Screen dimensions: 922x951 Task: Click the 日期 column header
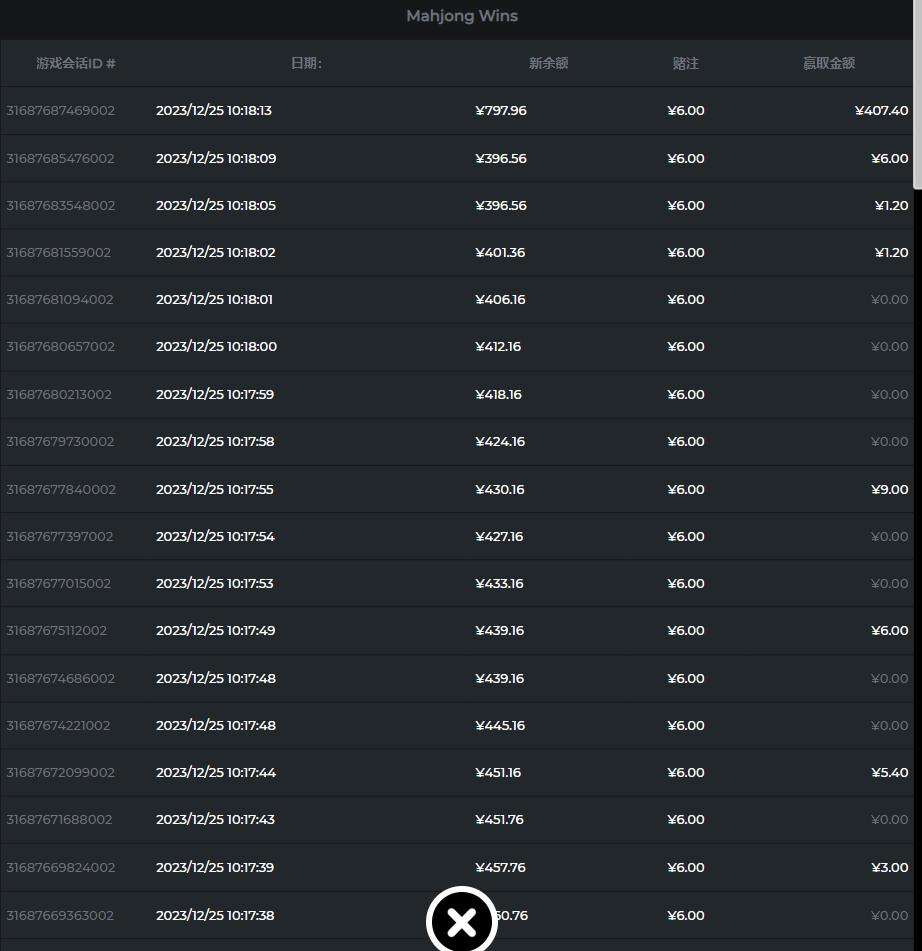click(306, 63)
